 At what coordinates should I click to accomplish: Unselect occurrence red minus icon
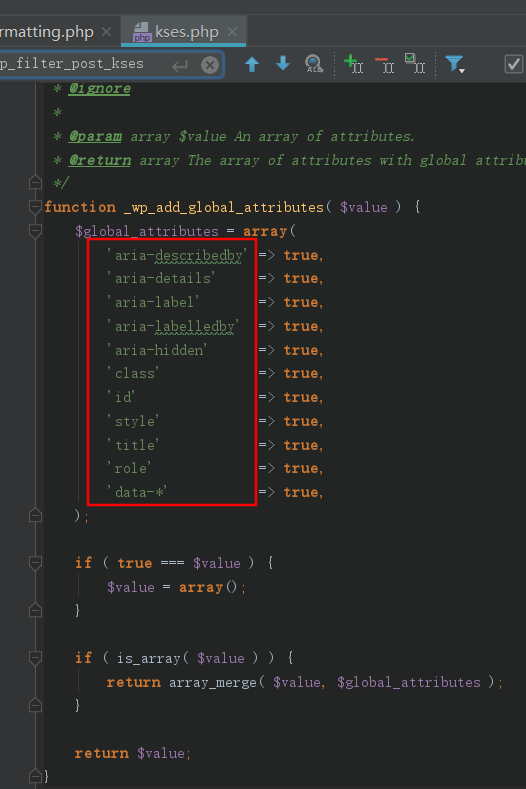tap(385, 64)
